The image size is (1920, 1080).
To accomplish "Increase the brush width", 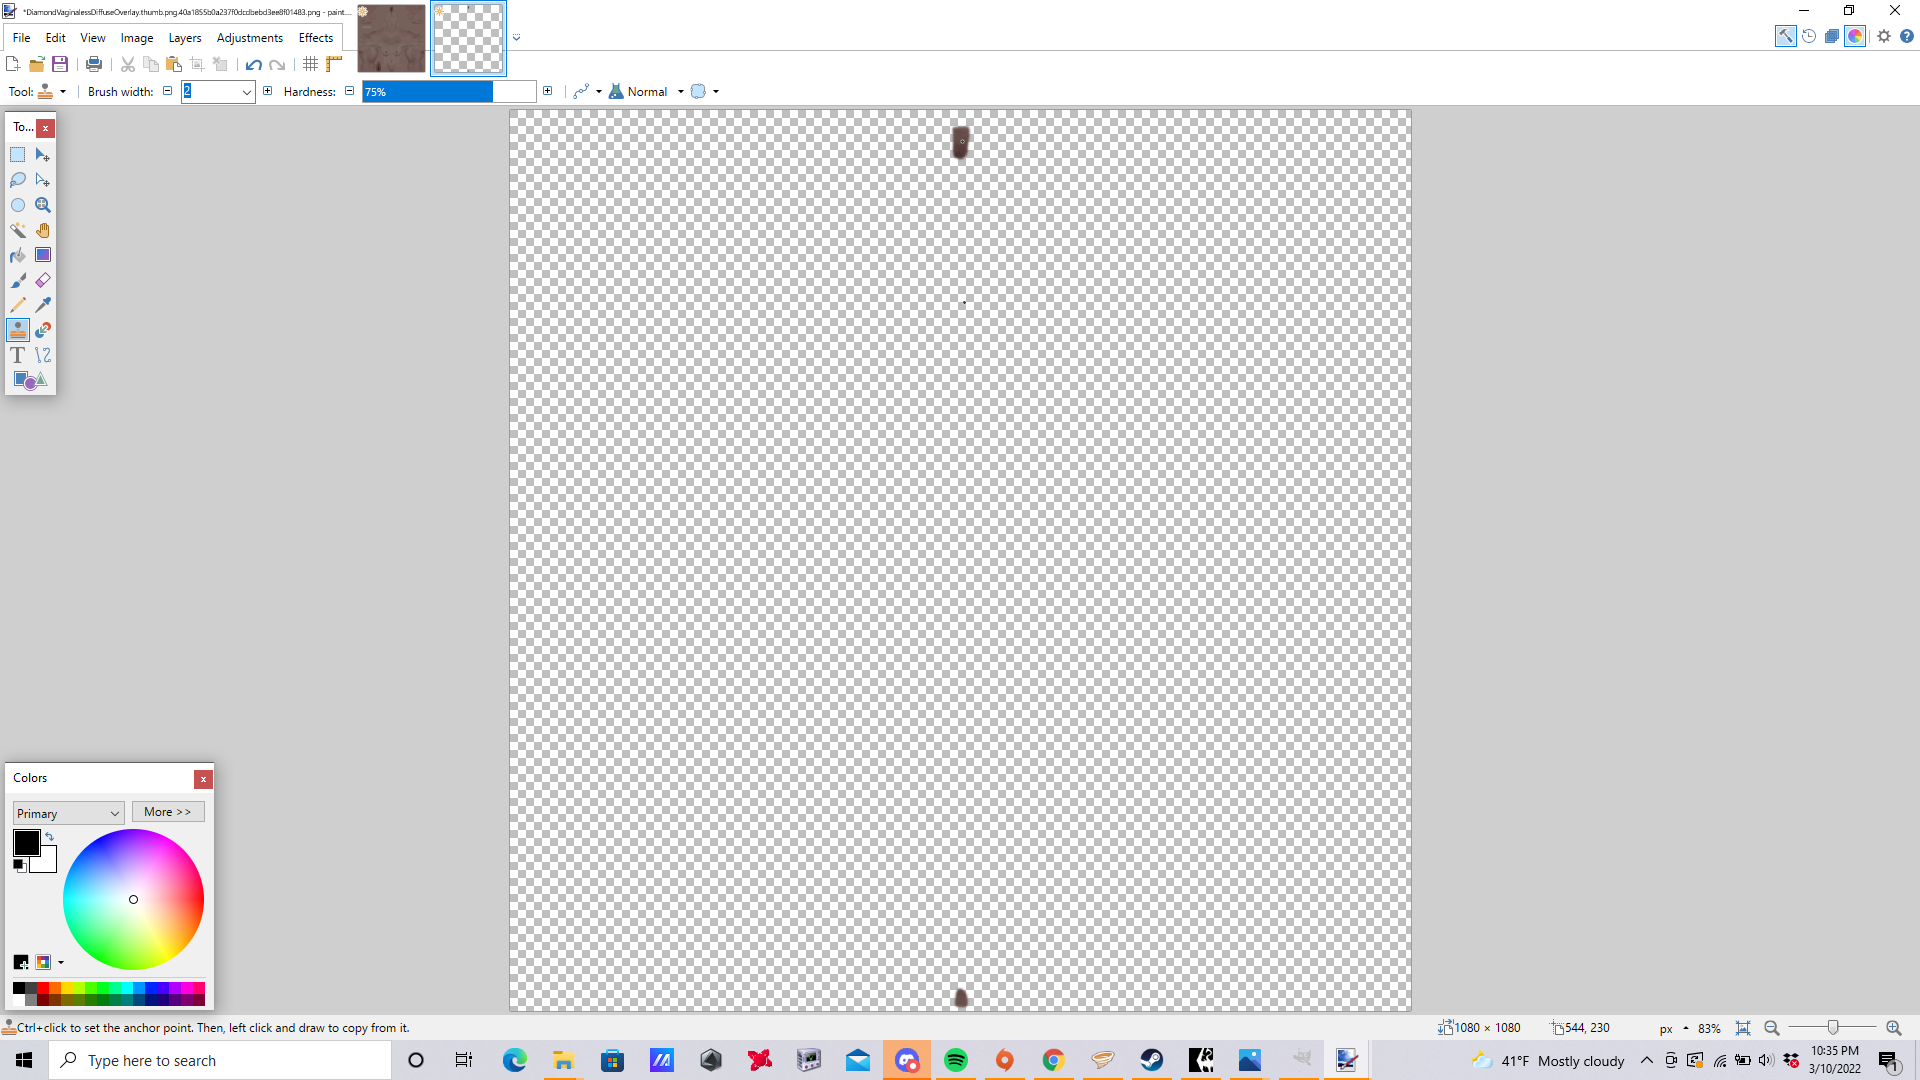I will point(267,91).
